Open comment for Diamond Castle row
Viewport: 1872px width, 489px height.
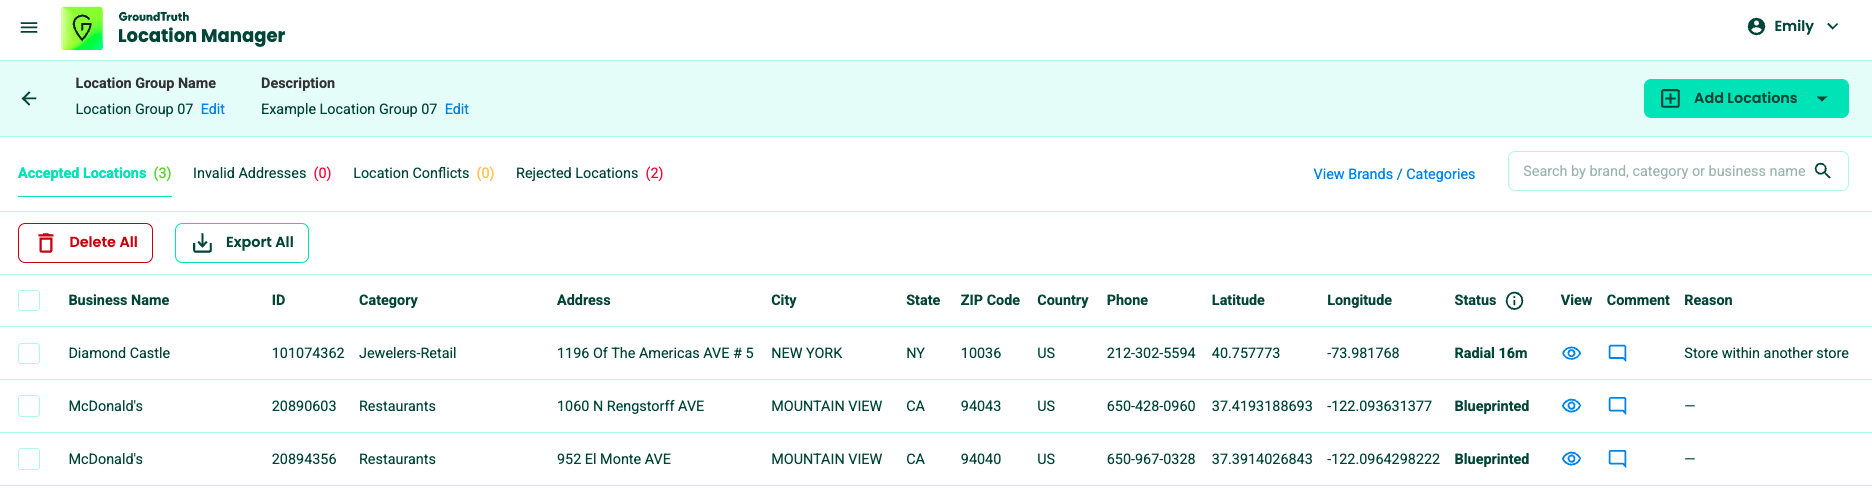(1617, 353)
